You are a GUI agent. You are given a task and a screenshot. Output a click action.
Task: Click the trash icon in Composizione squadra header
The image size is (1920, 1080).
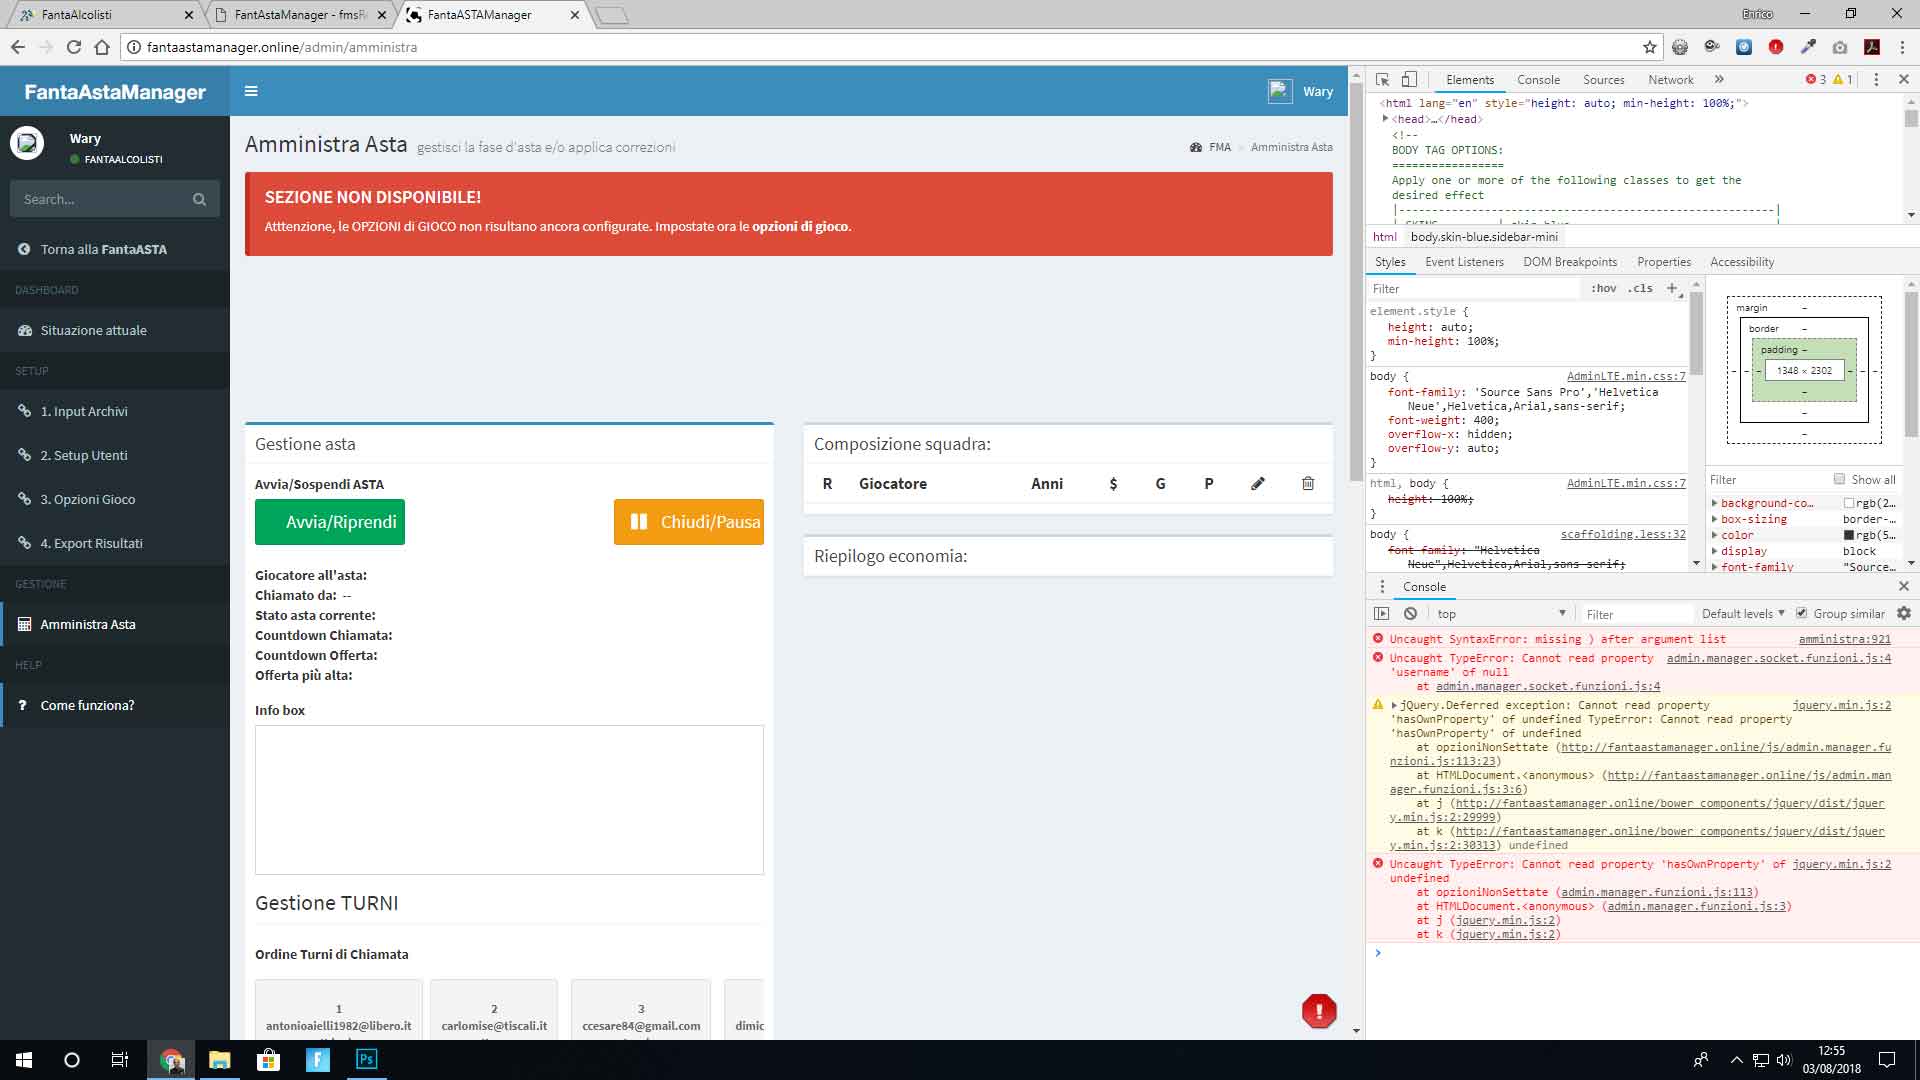[x=1308, y=484]
